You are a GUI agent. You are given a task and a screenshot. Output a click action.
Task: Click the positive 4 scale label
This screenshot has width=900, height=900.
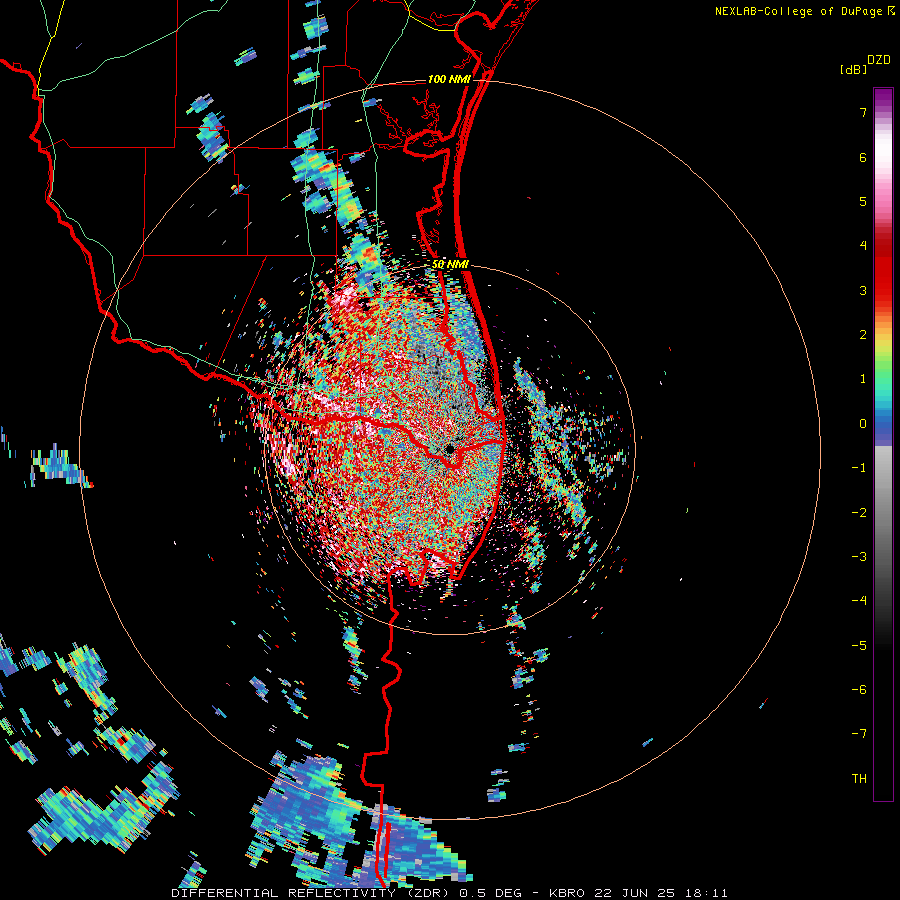pyautogui.click(x=863, y=246)
